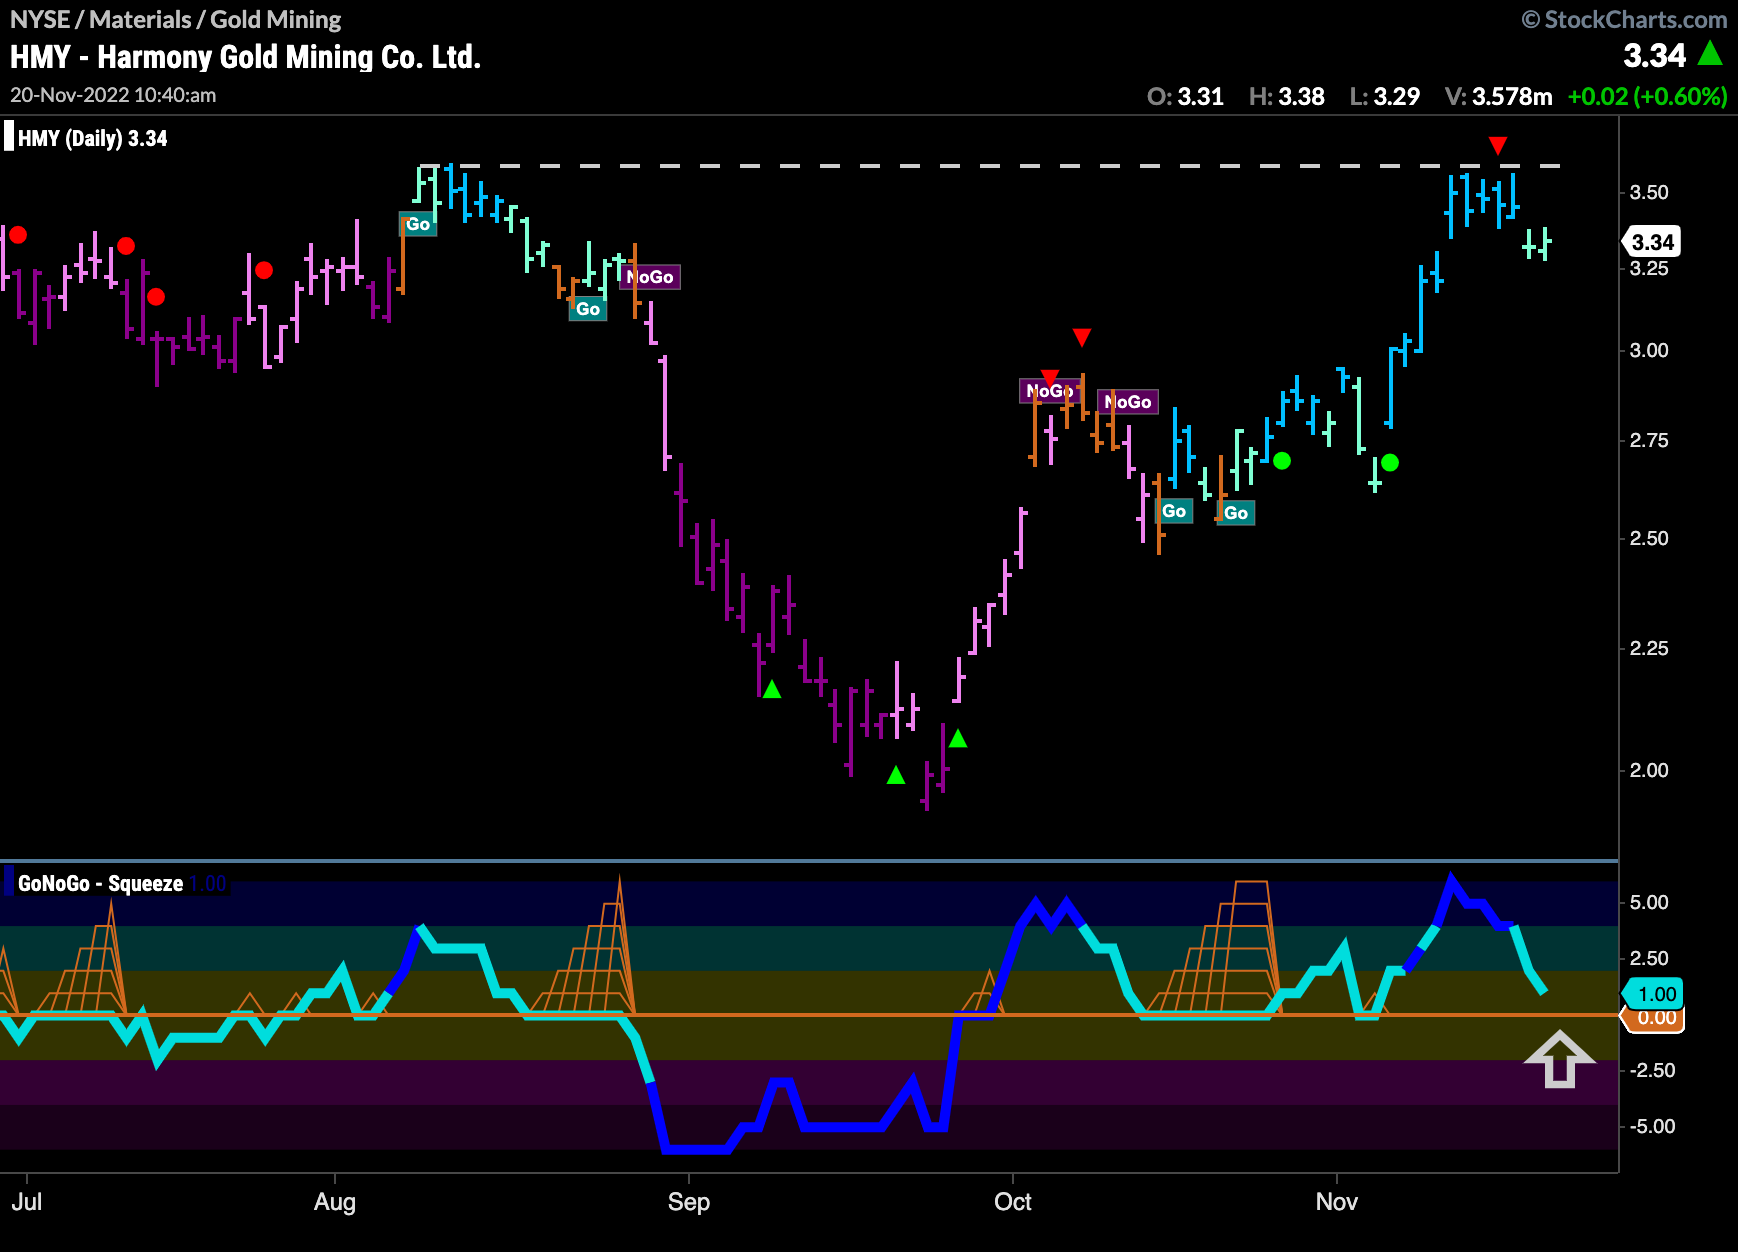Screen dimensions: 1738x1252
Task: Click the green up triangle nearest the 2.00 level
Action: [896, 774]
